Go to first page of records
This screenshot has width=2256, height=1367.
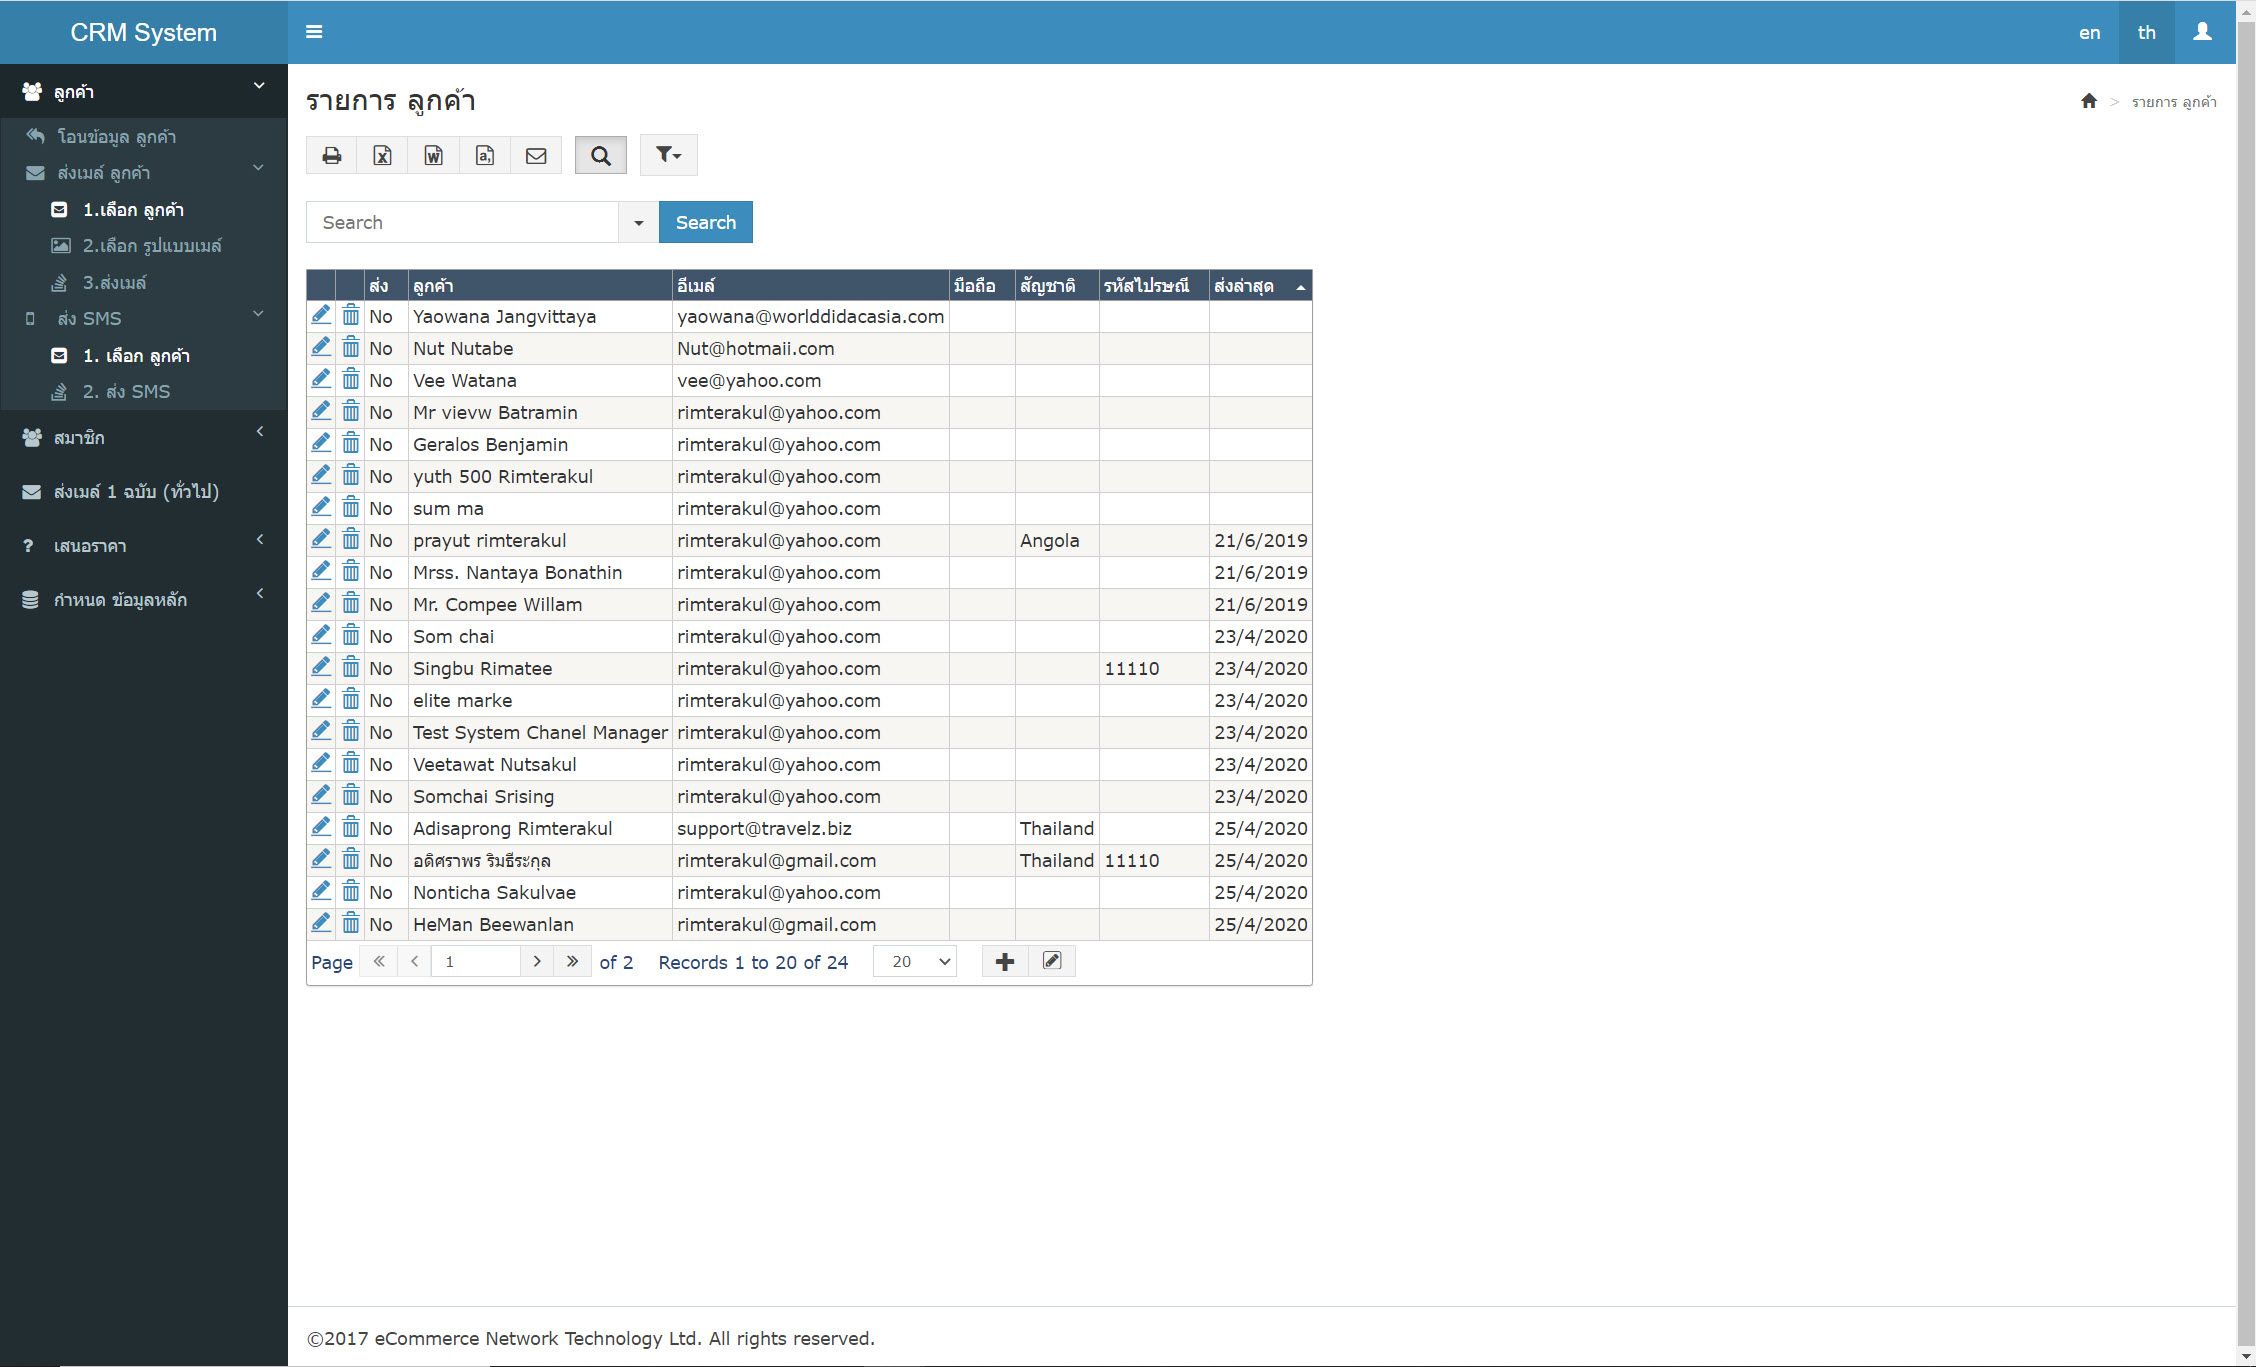379,961
